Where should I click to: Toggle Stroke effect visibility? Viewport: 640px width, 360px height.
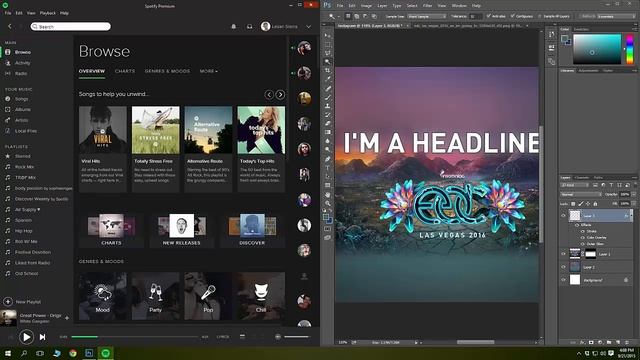coord(582,231)
